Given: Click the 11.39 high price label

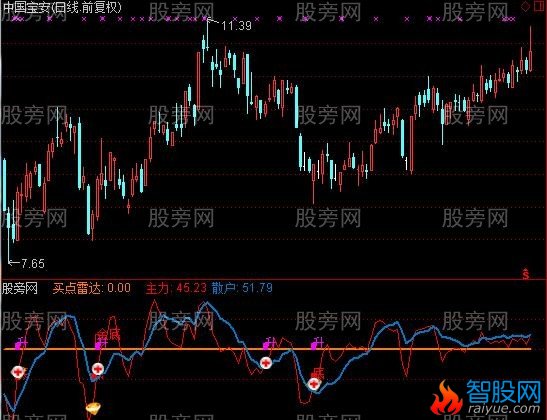Looking at the screenshot, I should [x=237, y=25].
